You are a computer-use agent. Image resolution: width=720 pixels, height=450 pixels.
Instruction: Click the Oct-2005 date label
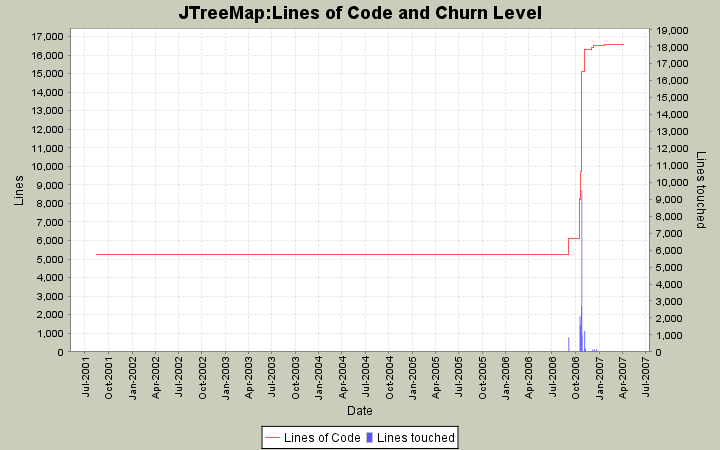click(x=483, y=377)
